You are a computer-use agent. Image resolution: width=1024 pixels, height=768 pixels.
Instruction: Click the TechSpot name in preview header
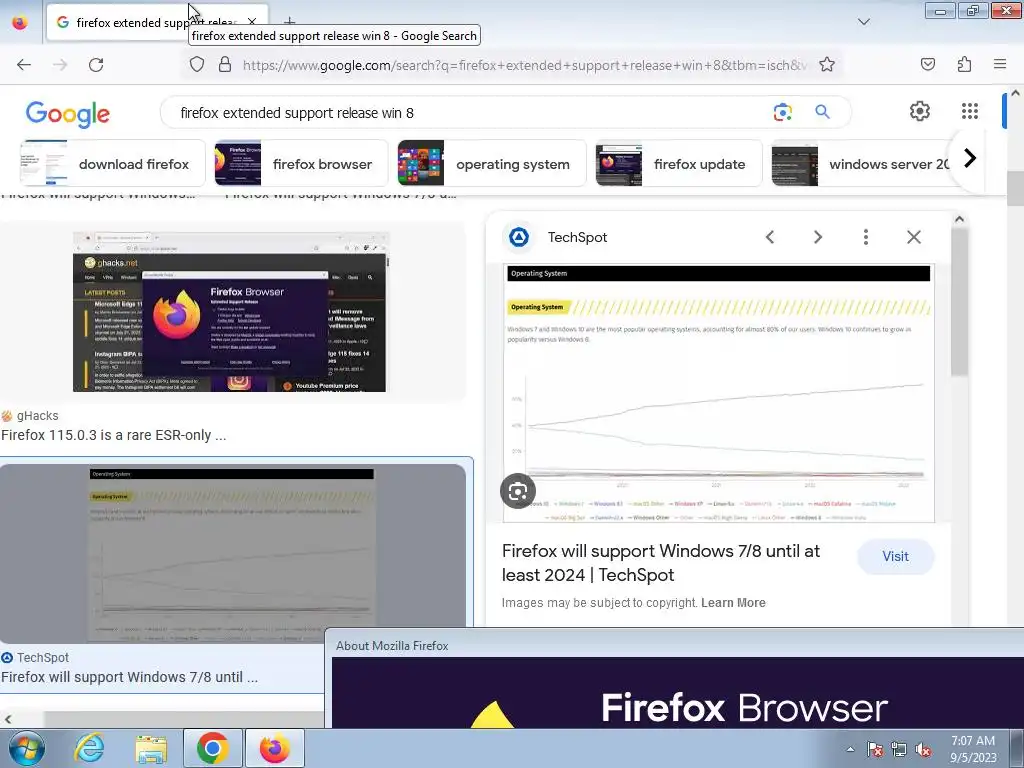click(x=577, y=237)
